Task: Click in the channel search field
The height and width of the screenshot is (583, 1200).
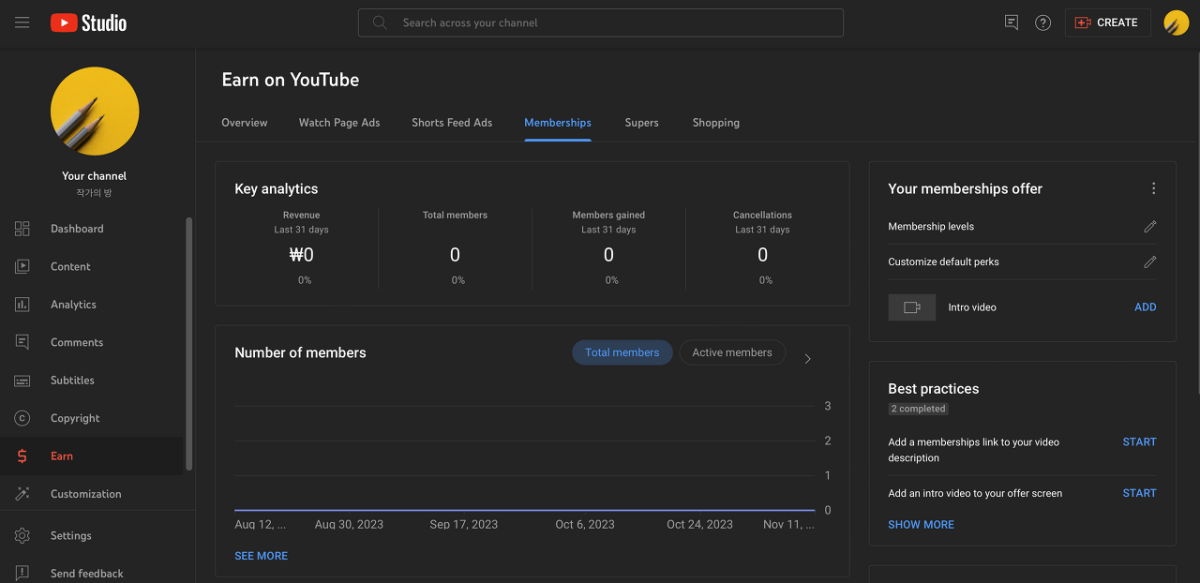Action: (601, 22)
